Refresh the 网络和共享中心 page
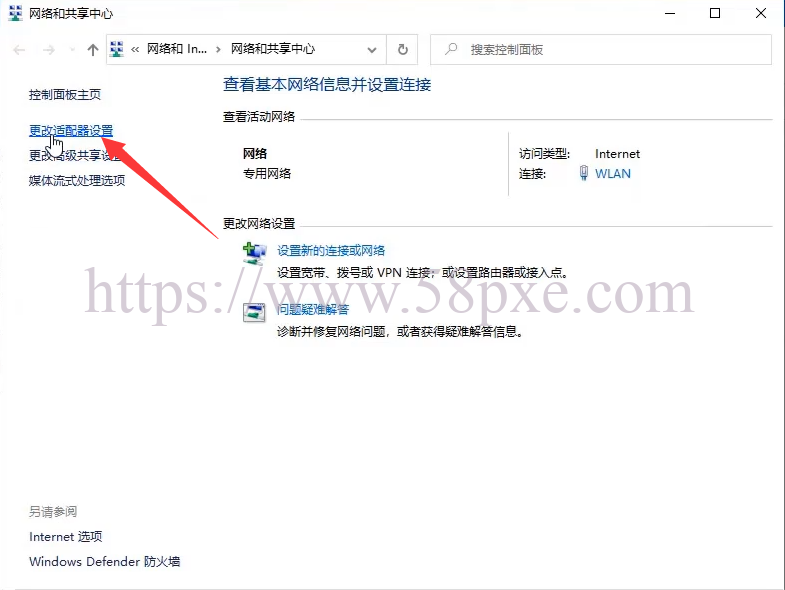This screenshot has width=785, height=590. pyautogui.click(x=403, y=50)
